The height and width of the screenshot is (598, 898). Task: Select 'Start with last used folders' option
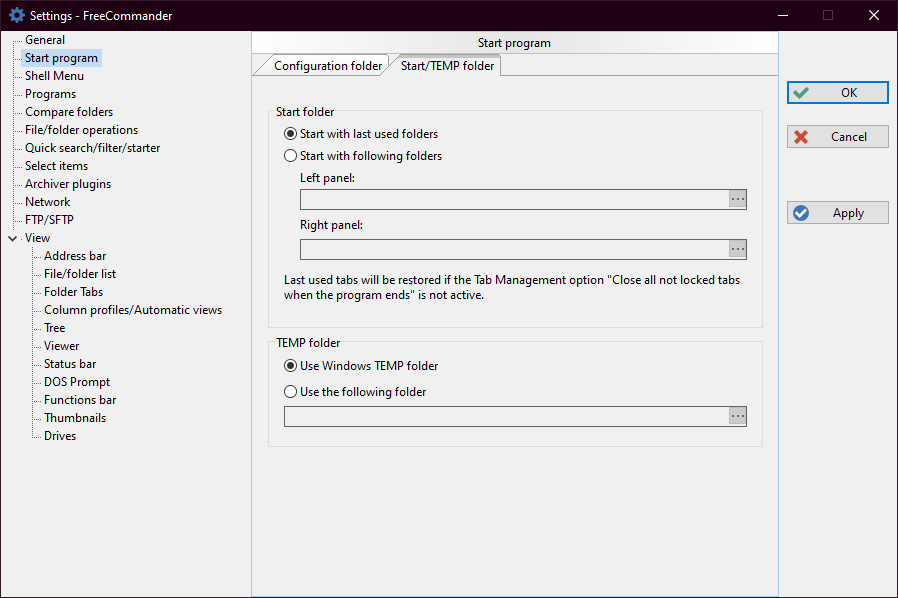[x=291, y=134]
